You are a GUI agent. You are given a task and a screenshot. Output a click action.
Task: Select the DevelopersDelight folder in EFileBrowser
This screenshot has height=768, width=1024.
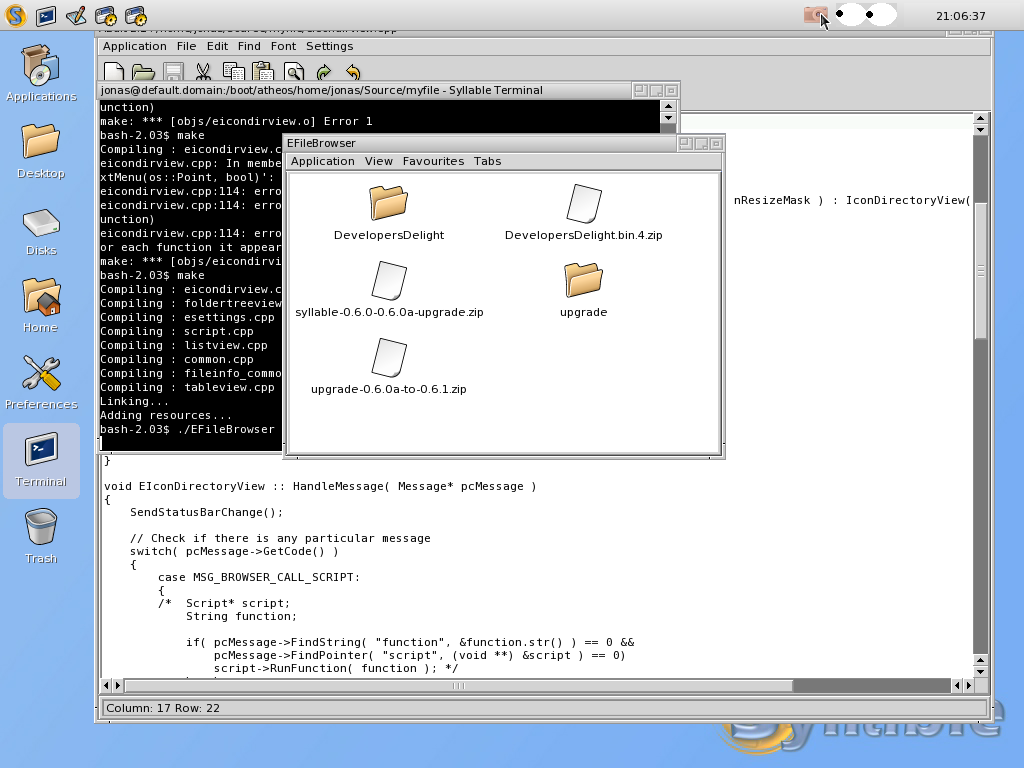(x=389, y=213)
